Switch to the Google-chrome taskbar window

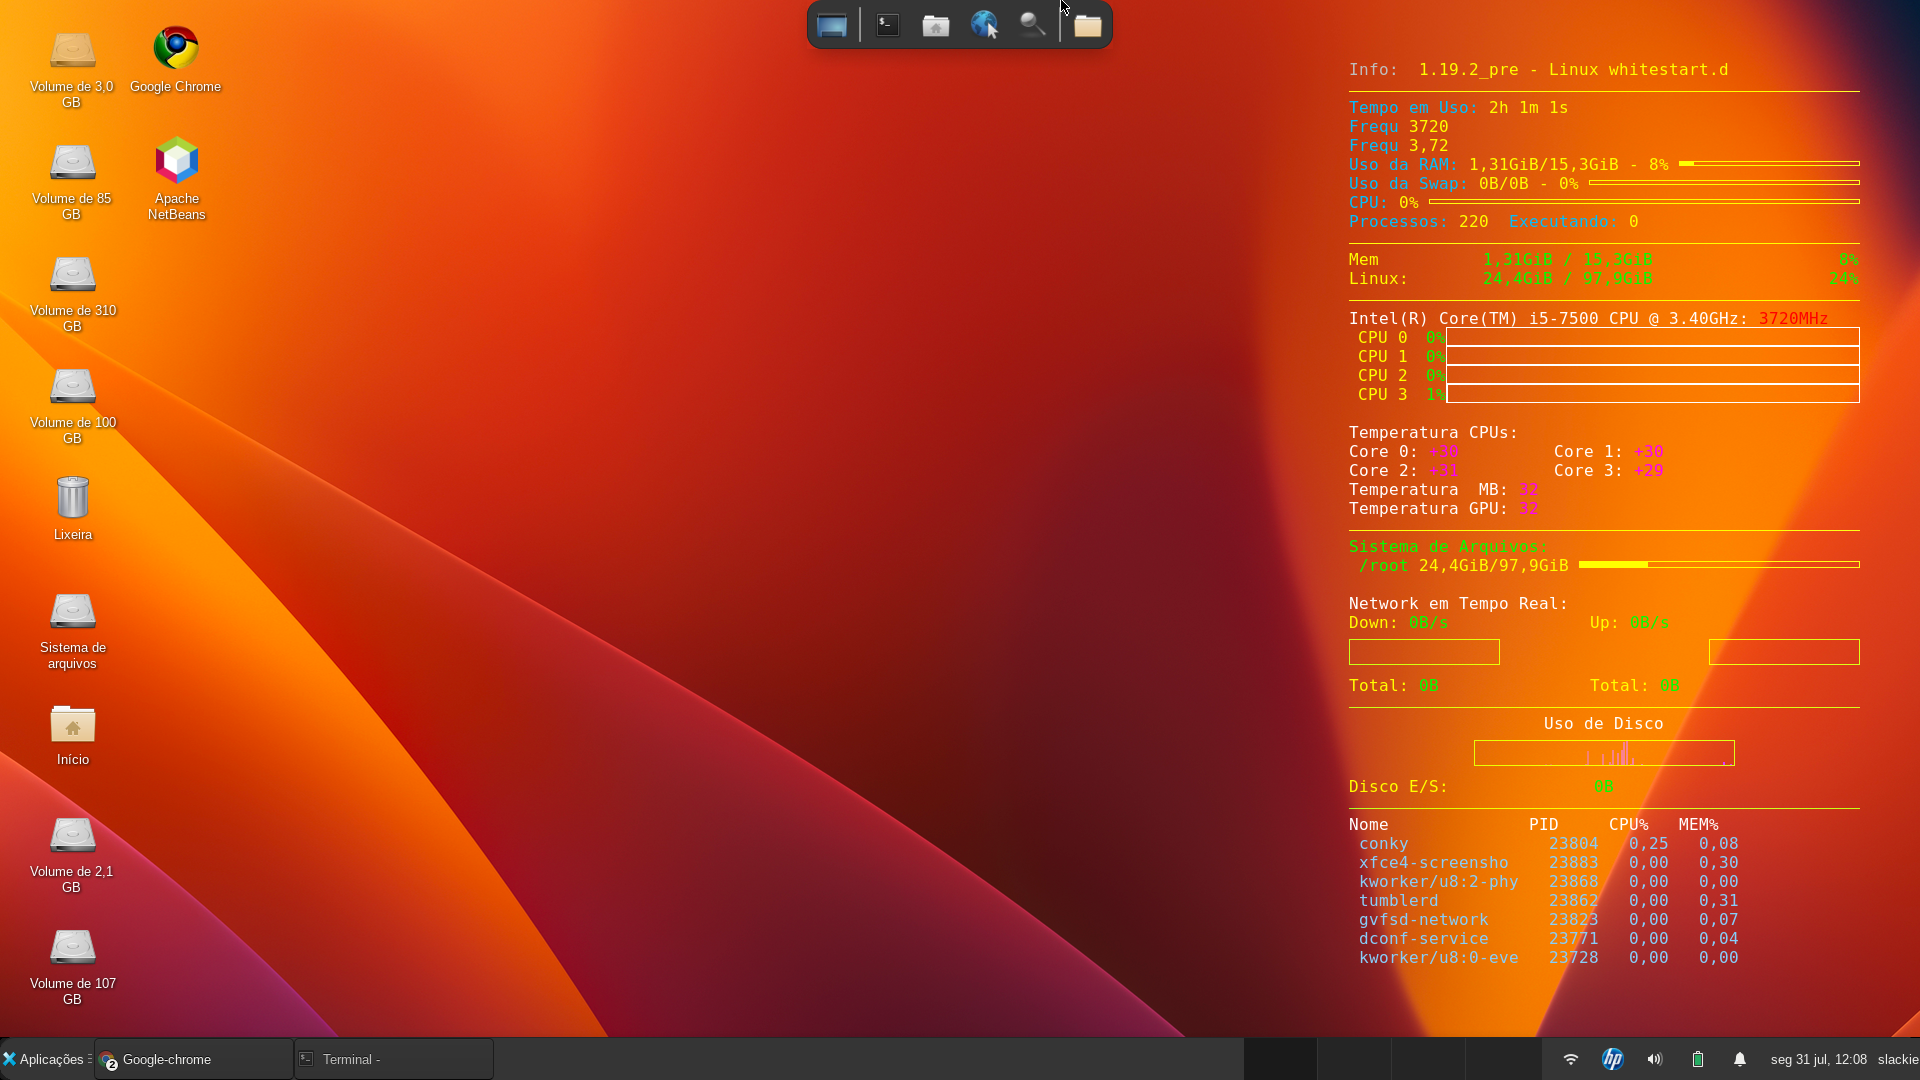click(x=194, y=1059)
